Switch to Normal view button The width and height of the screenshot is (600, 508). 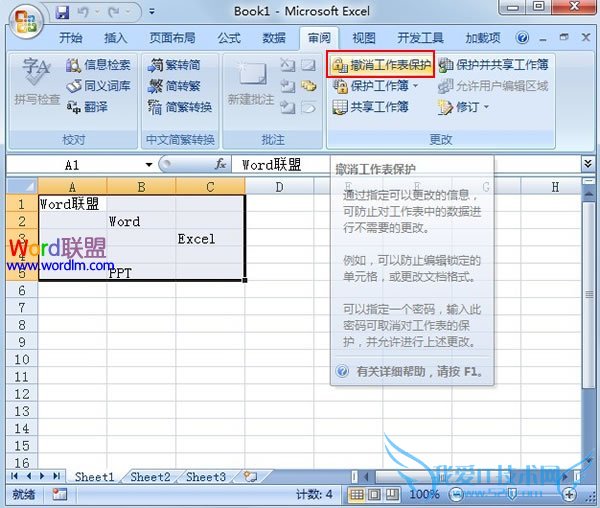click(x=356, y=495)
